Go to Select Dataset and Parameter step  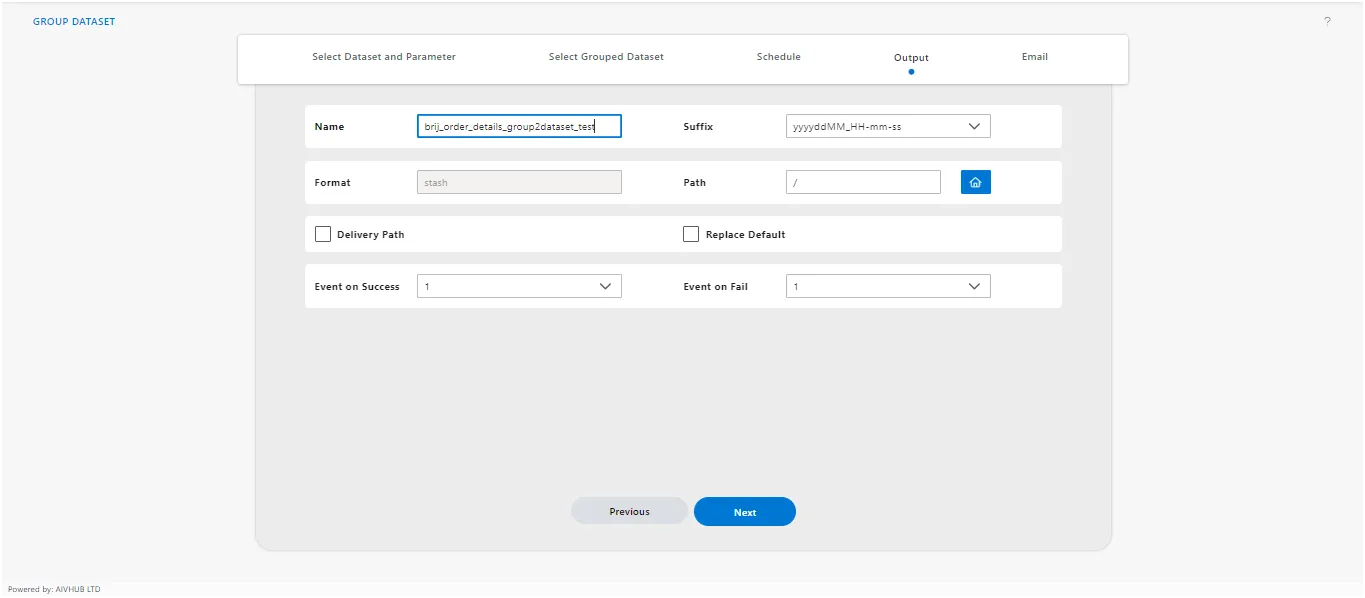(384, 57)
